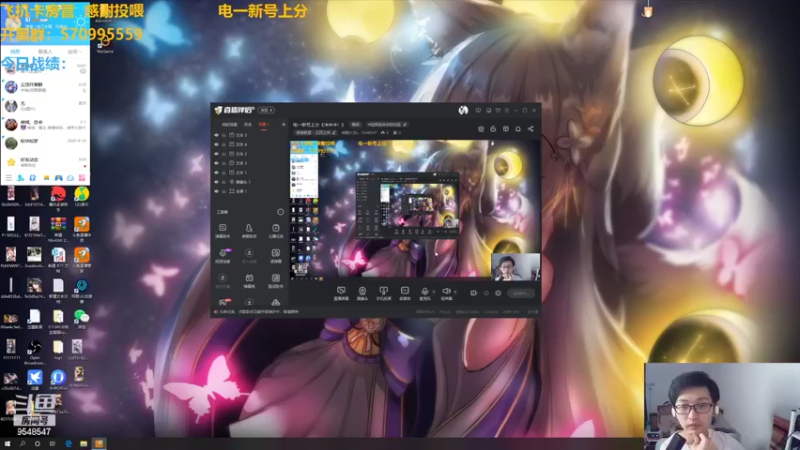Edit the stream title with pencil icon

[405, 124]
